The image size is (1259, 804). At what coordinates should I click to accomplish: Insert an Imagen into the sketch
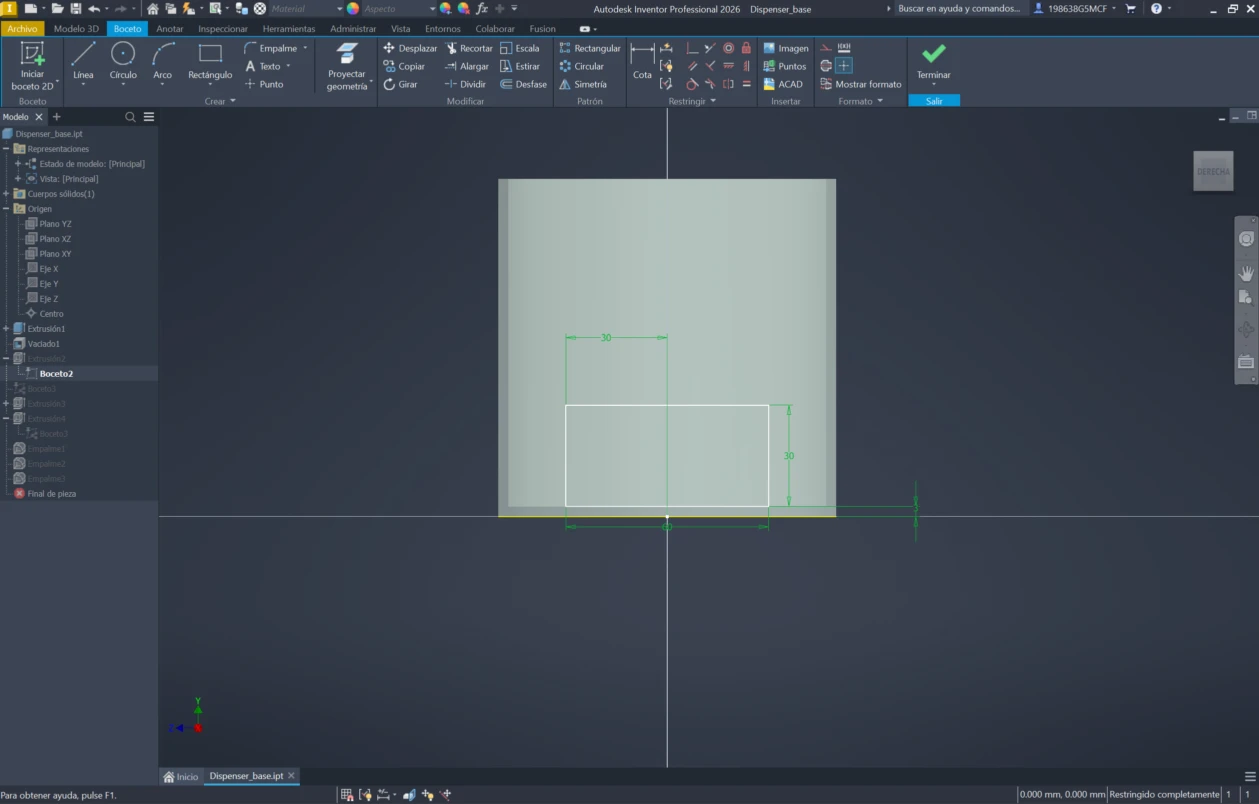pyautogui.click(x=785, y=48)
